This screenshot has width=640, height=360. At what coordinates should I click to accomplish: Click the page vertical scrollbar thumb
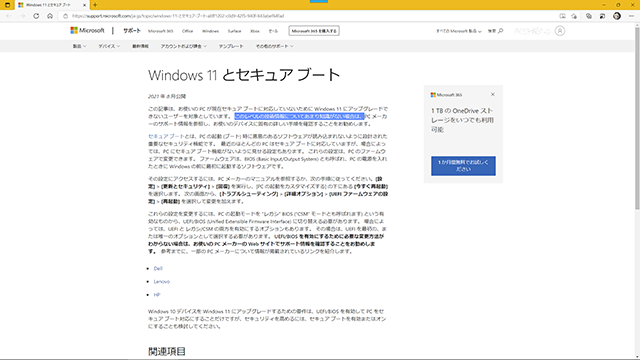click(x=637, y=118)
